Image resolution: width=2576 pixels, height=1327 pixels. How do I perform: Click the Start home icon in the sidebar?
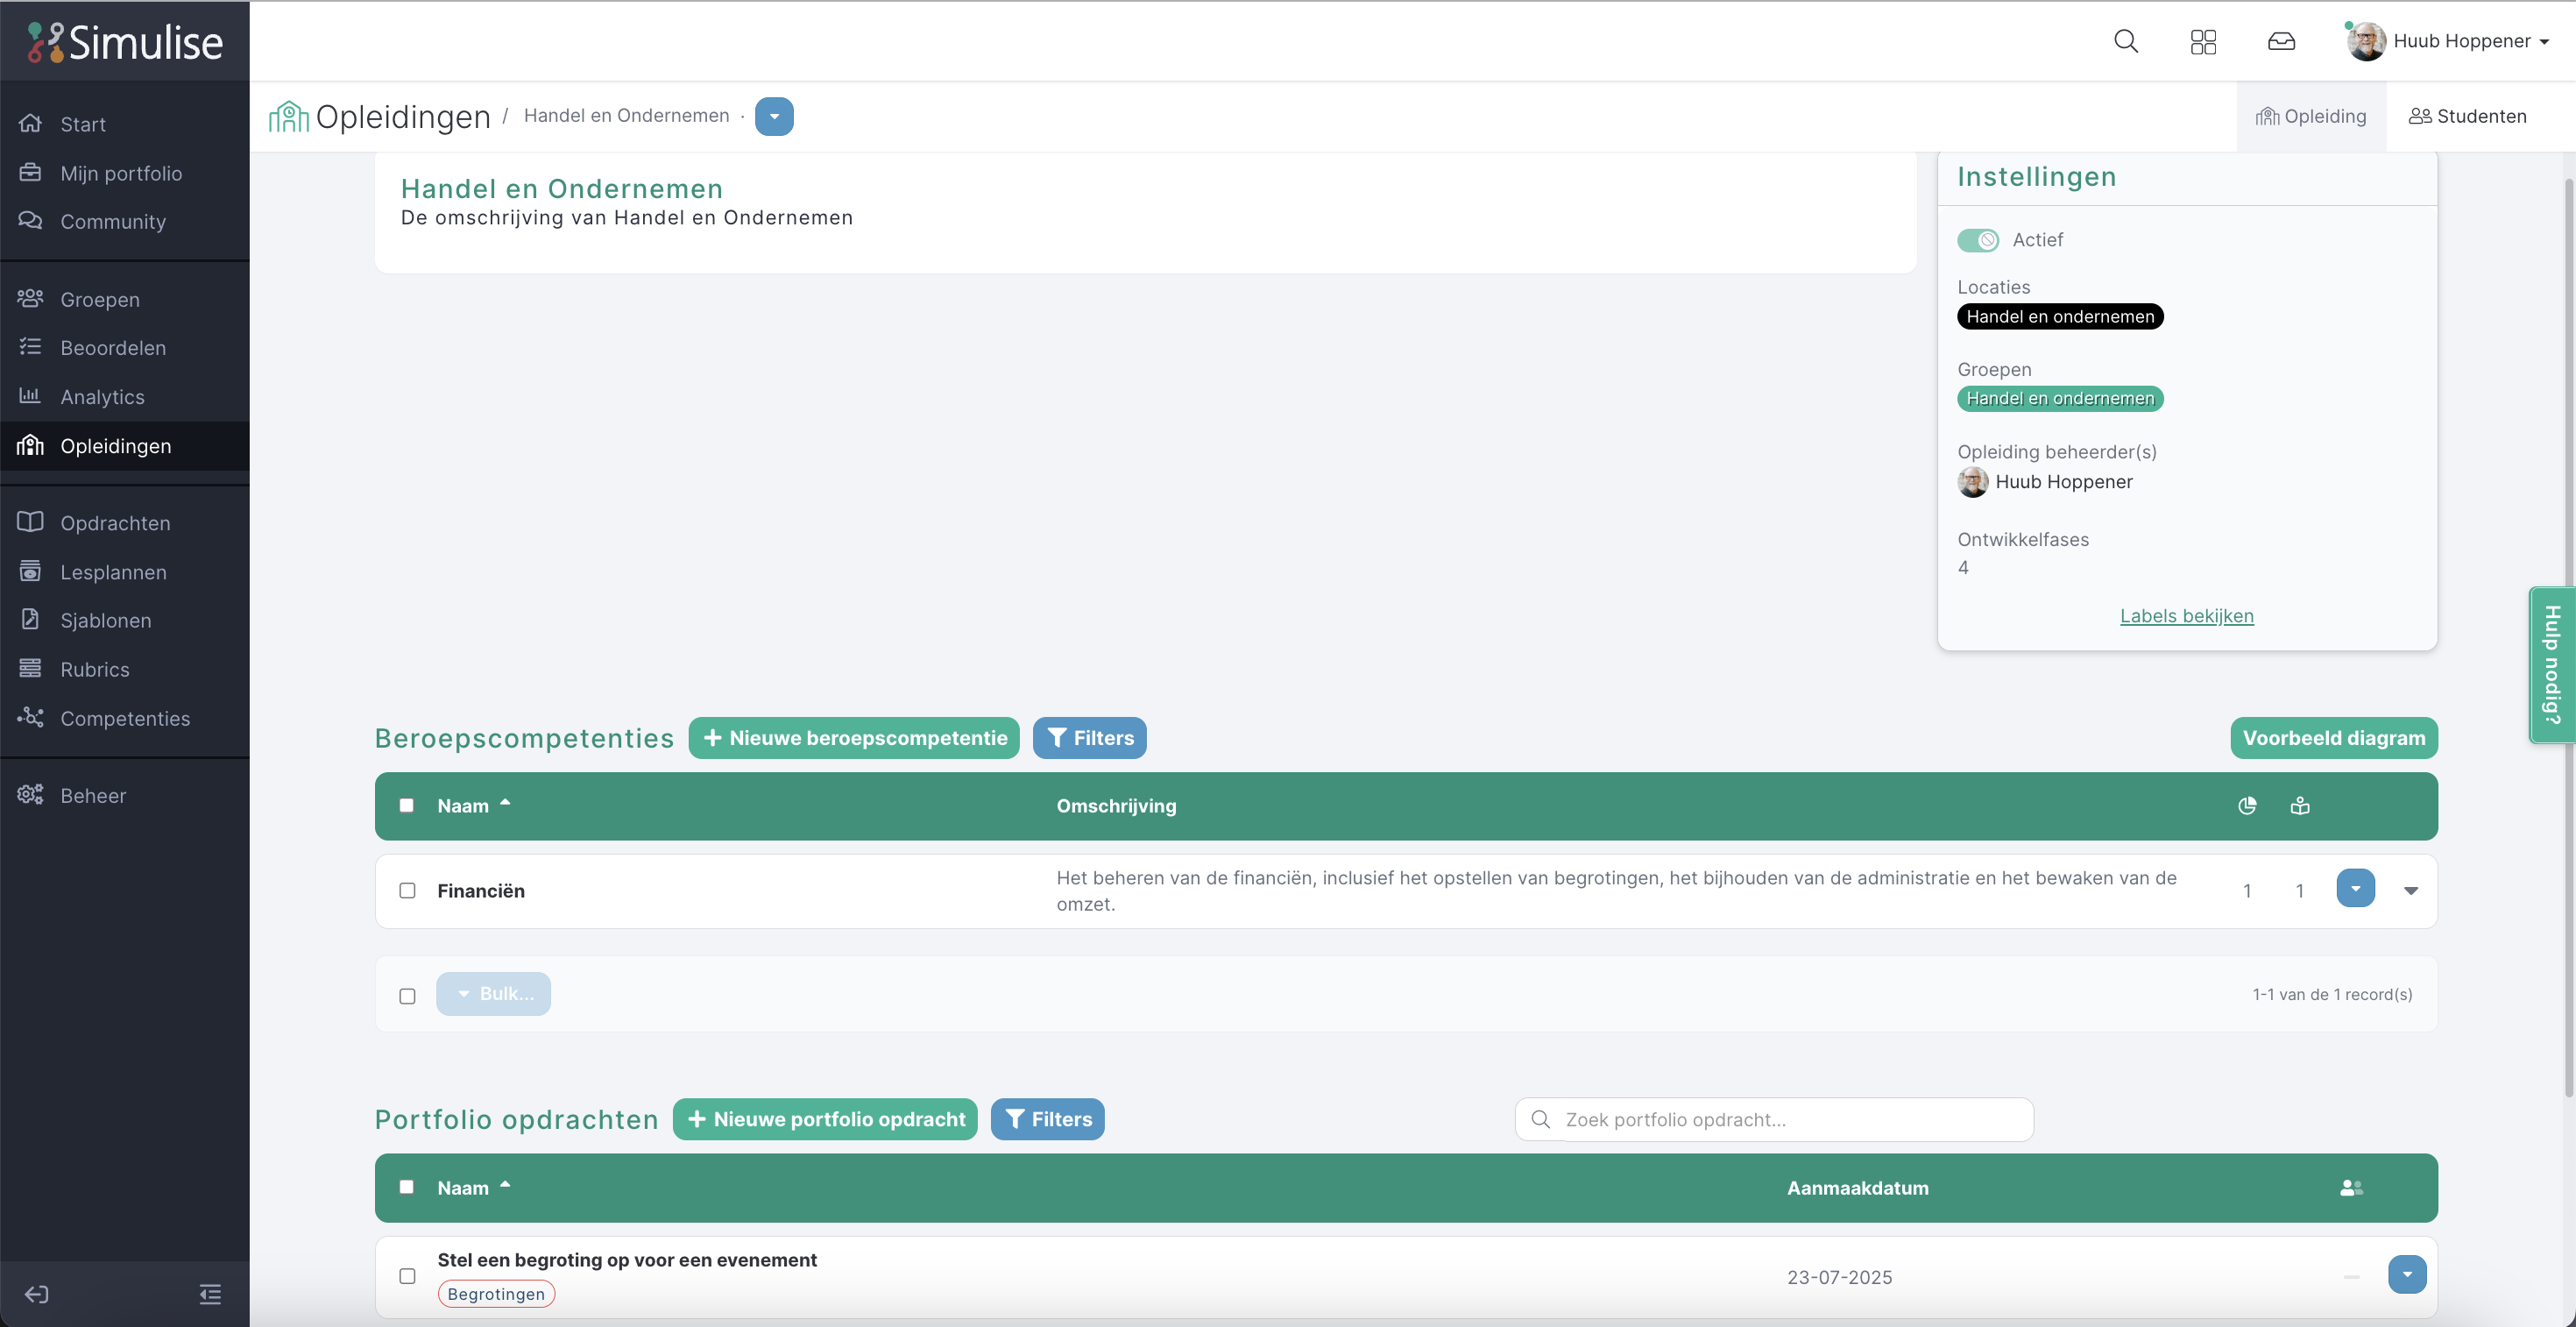coord(30,123)
